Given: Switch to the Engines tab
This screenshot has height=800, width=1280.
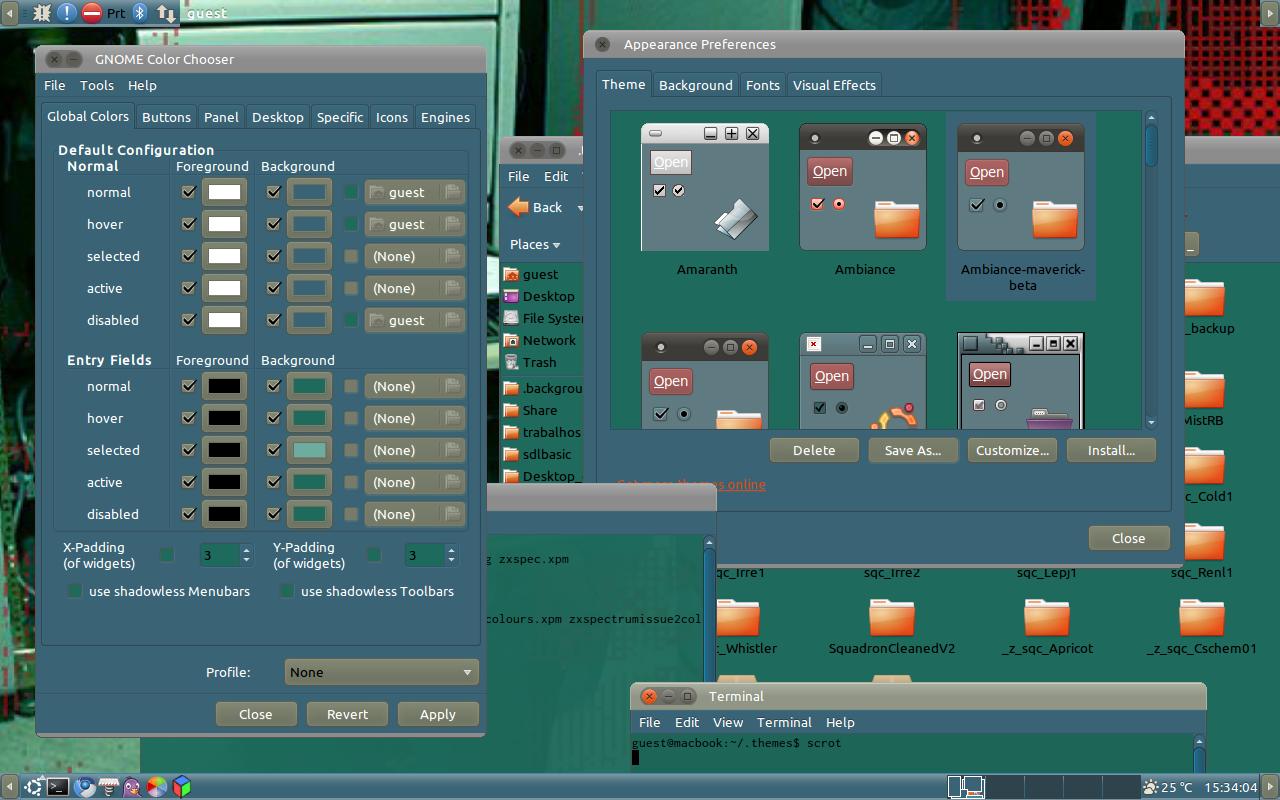Looking at the screenshot, I should click(445, 117).
